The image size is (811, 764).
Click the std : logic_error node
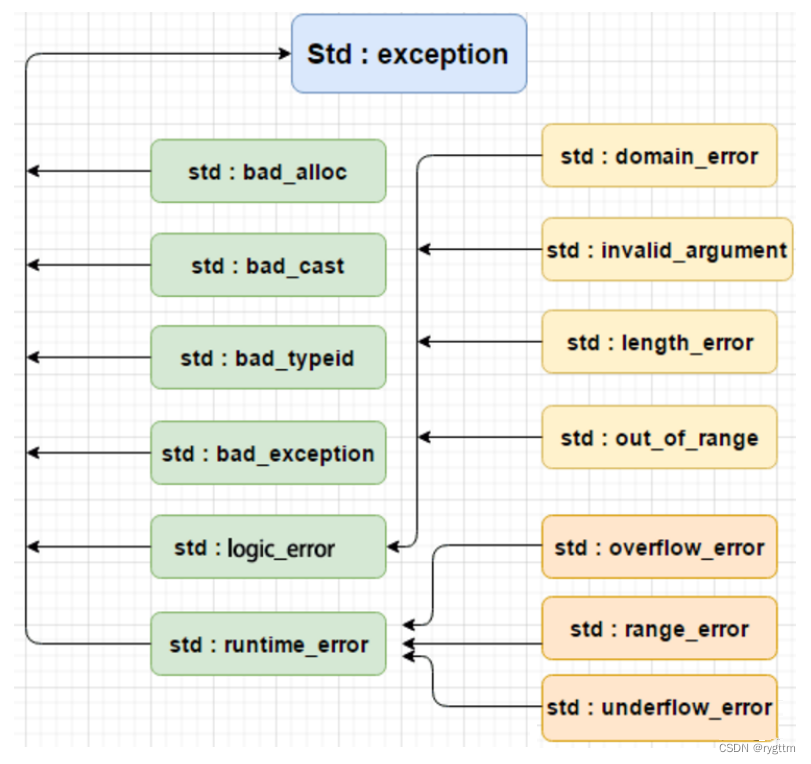(268, 547)
